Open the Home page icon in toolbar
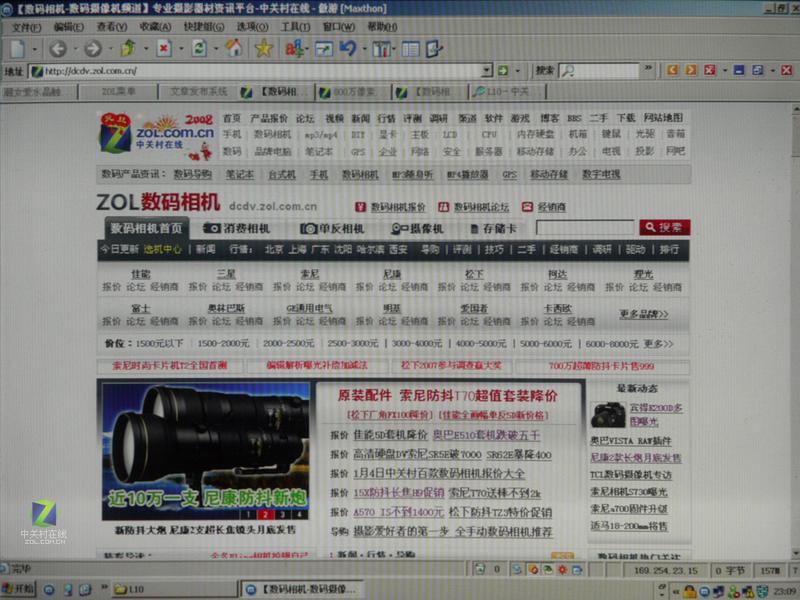 tap(234, 48)
